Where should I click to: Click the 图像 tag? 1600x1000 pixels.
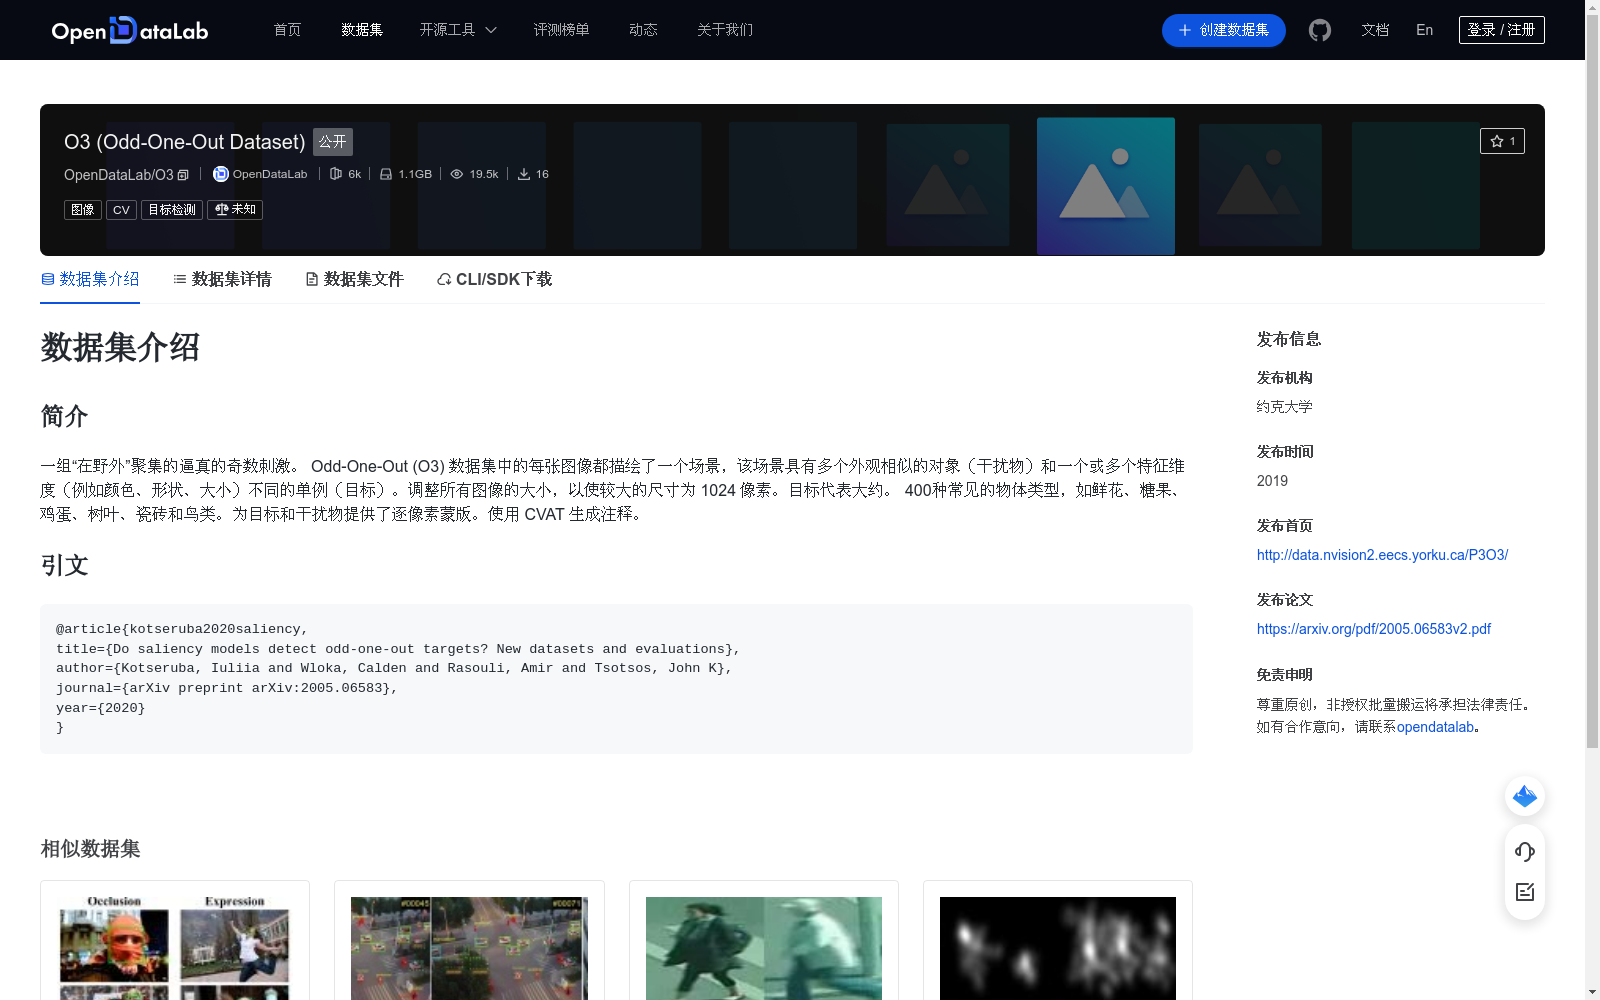[x=83, y=210]
